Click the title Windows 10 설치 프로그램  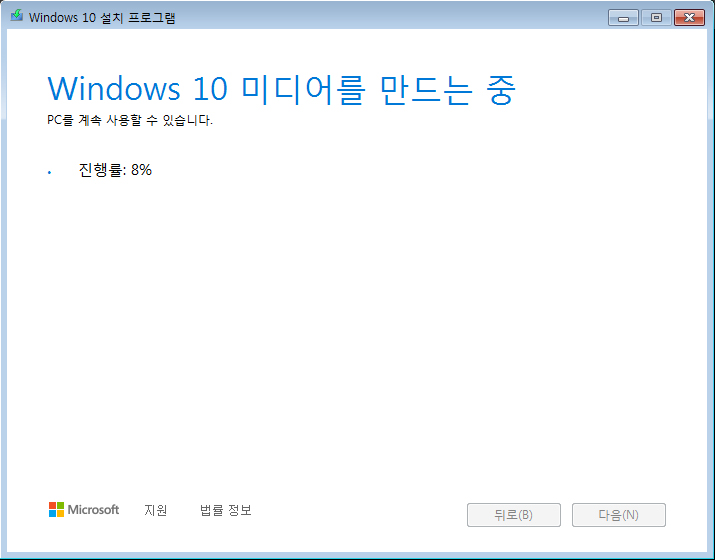pyautogui.click(x=102, y=18)
